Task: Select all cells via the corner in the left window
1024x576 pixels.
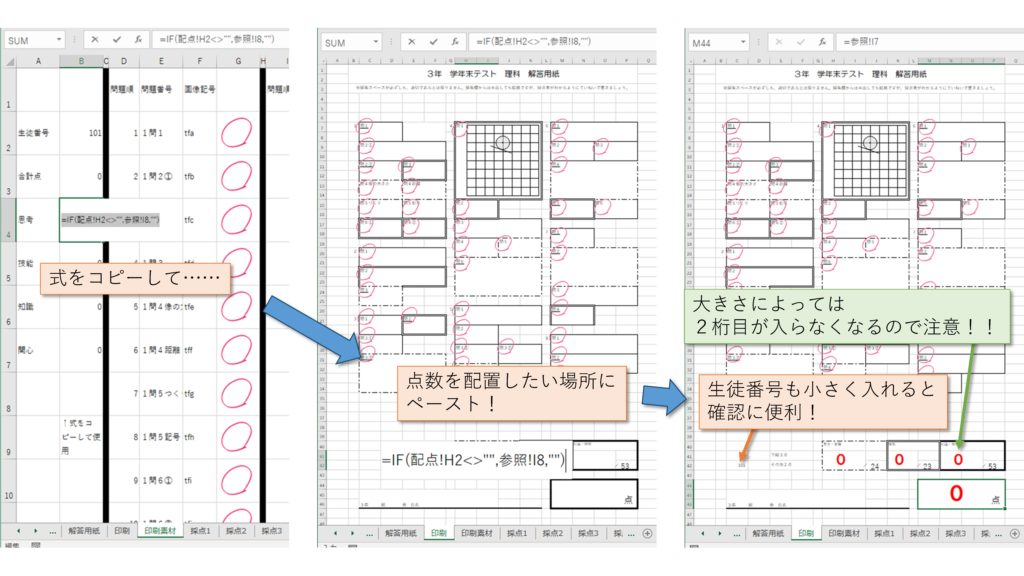Action: [x=9, y=61]
